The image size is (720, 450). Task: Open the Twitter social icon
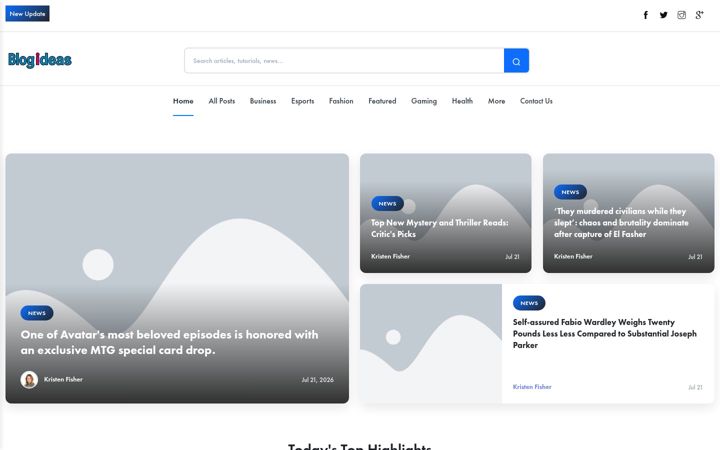664,15
